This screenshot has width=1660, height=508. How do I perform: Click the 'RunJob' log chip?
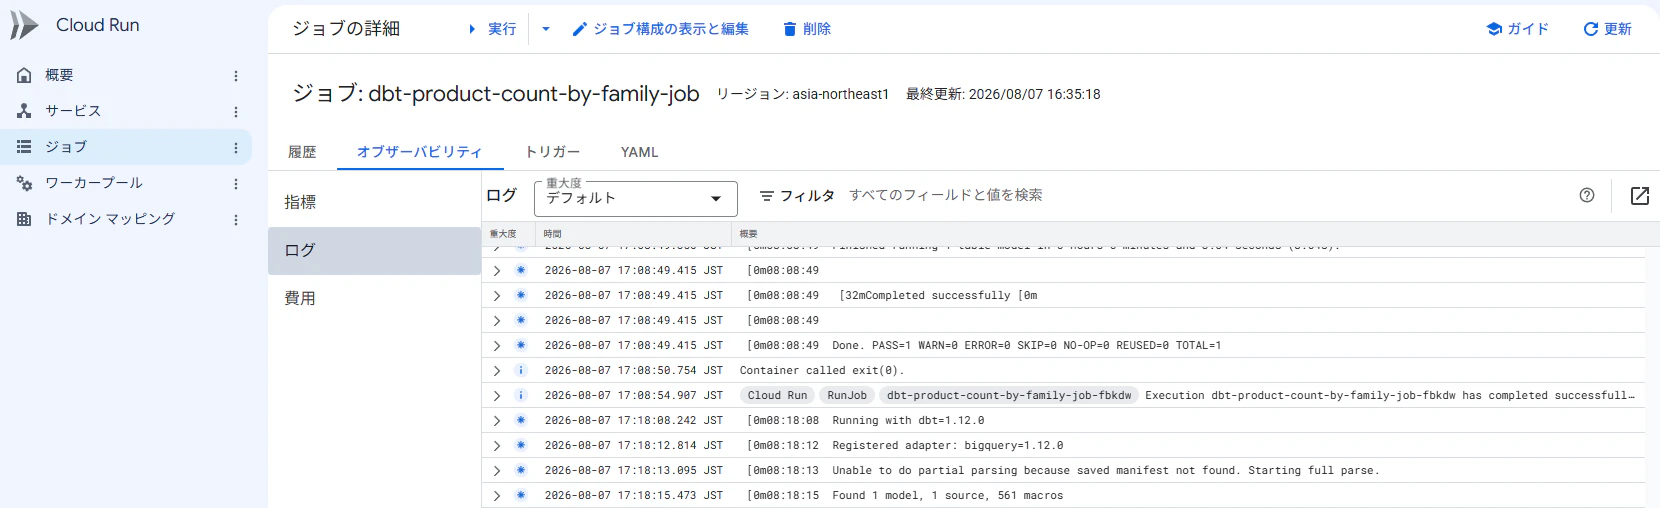tap(847, 396)
